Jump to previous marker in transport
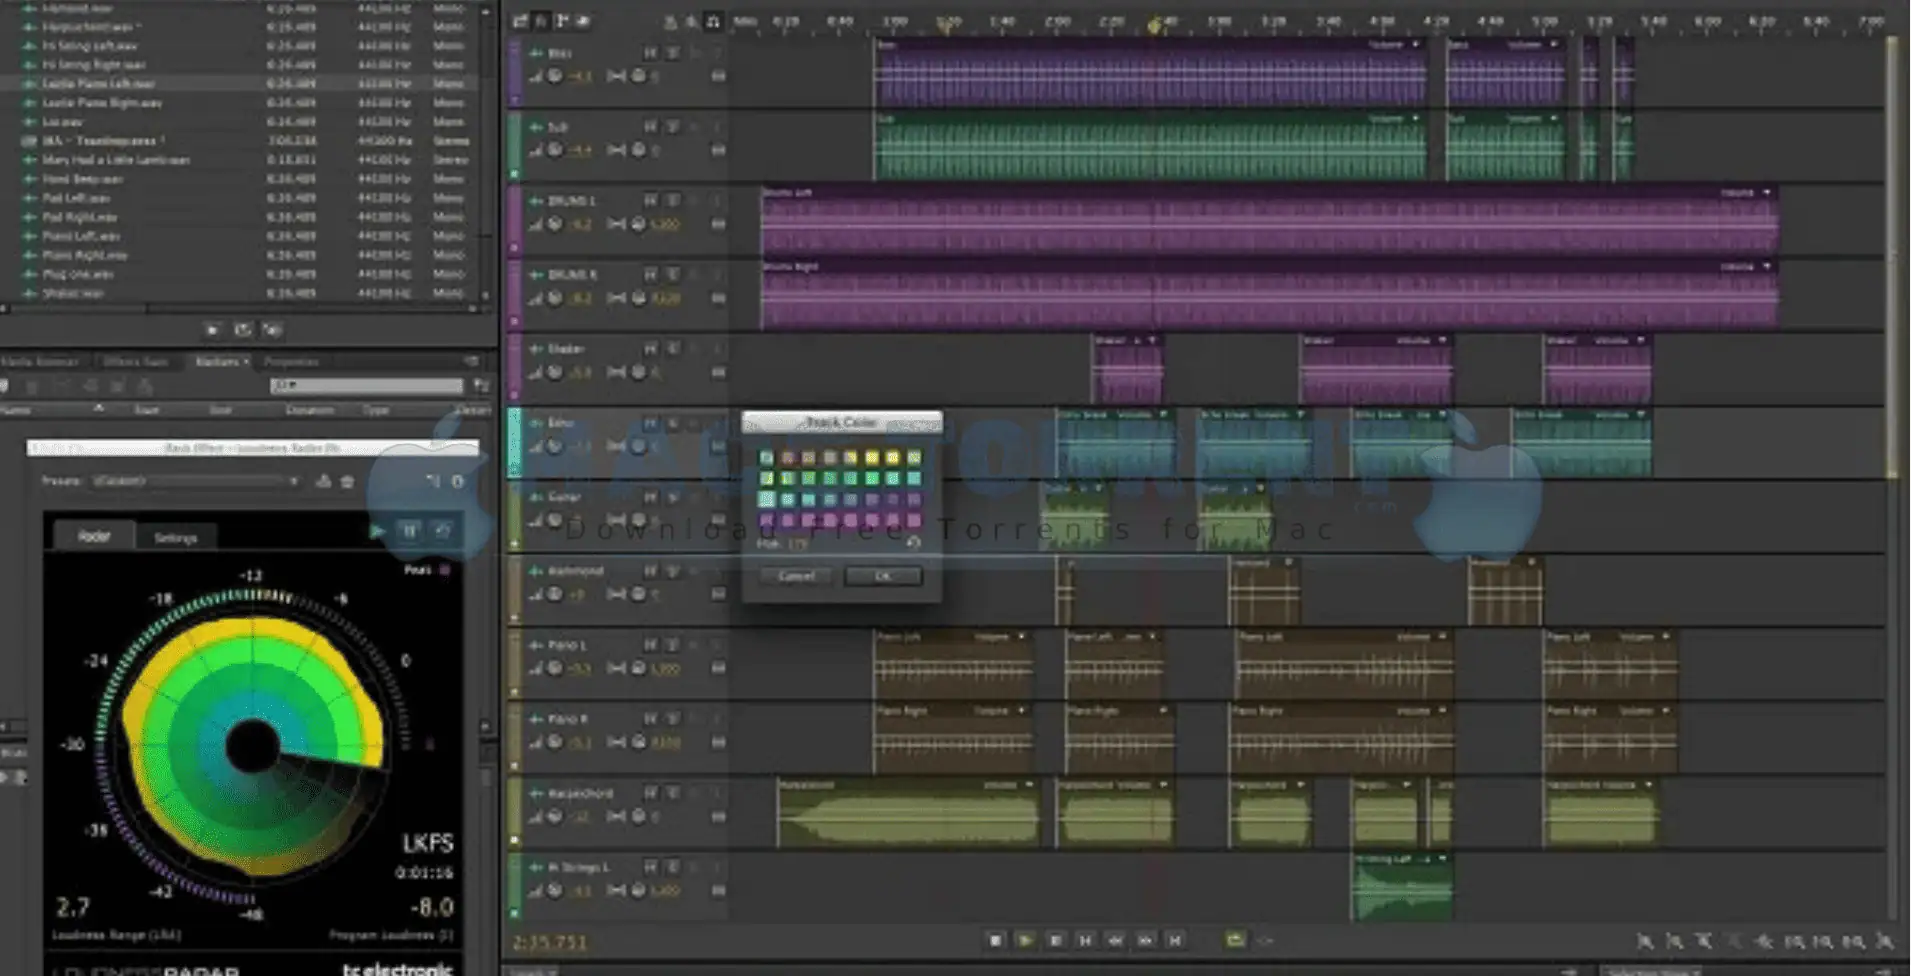 coord(1085,940)
